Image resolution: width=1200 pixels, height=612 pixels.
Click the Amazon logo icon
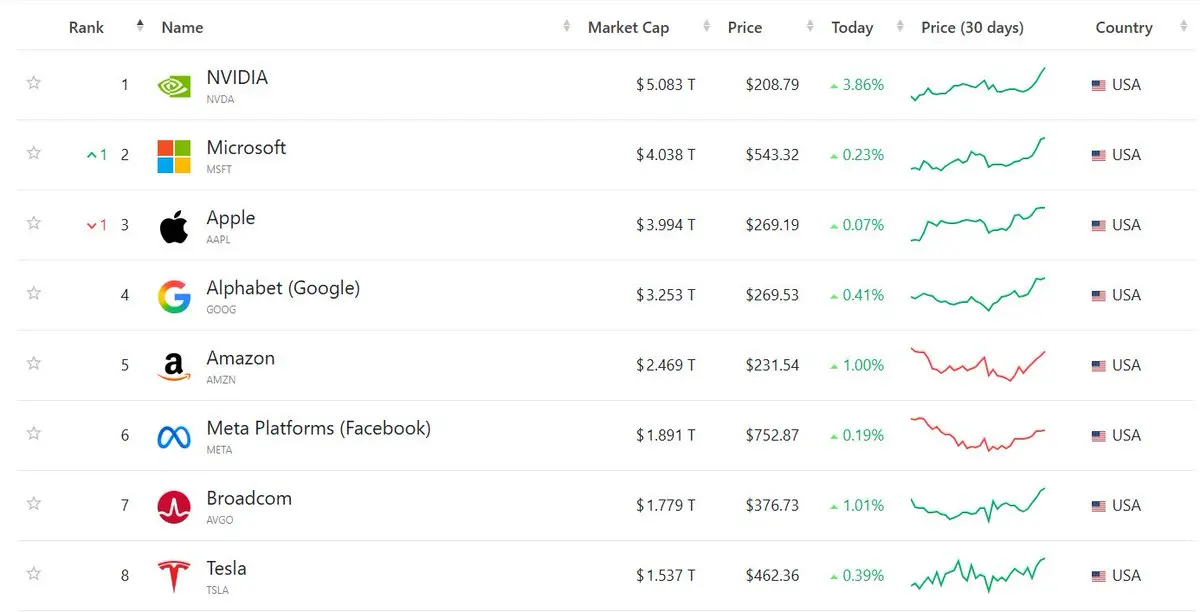[174, 367]
